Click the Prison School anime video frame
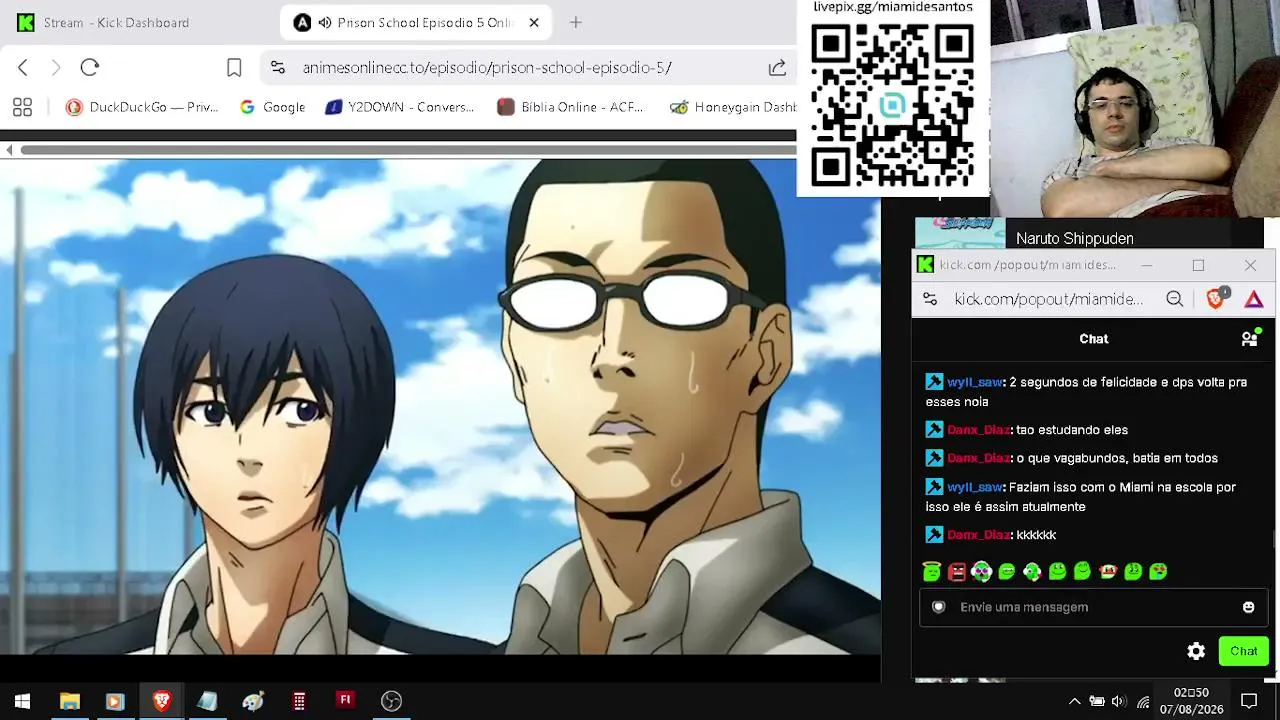 click(440, 407)
